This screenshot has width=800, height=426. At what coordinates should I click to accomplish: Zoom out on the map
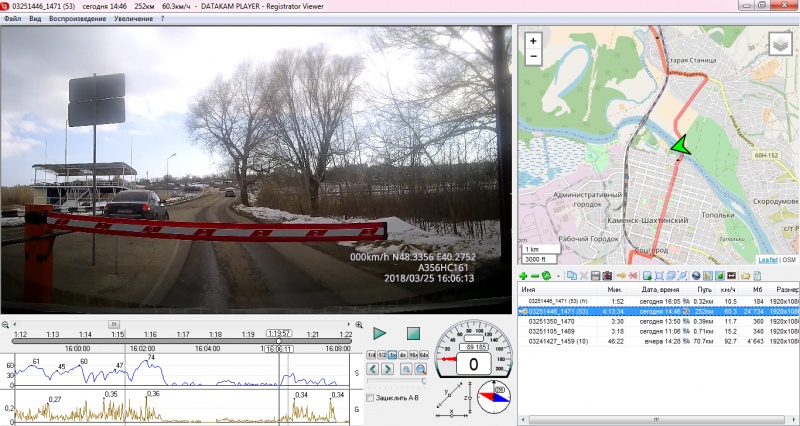(533, 57)
